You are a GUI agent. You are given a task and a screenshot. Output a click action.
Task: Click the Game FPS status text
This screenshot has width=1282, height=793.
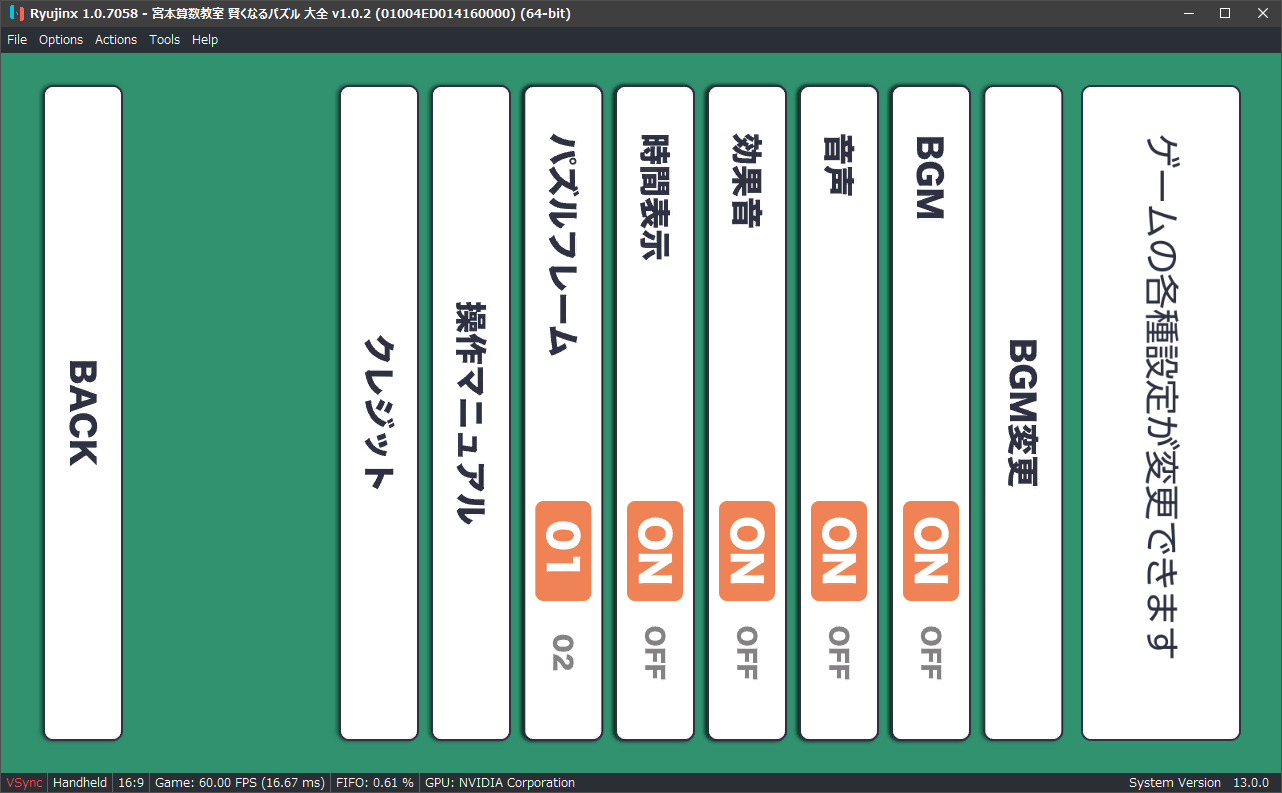[x=240, y=783]
